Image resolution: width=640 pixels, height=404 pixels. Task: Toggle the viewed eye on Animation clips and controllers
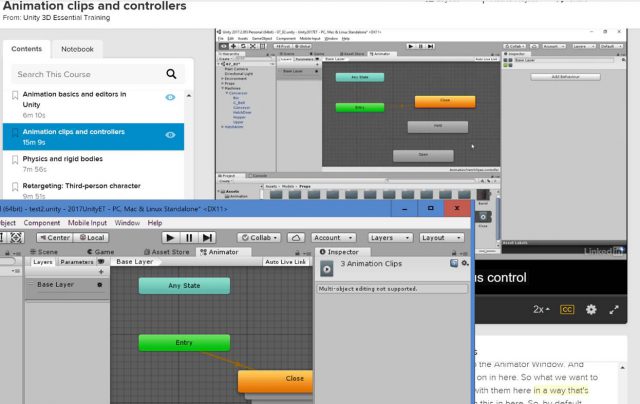coord(170,135)
